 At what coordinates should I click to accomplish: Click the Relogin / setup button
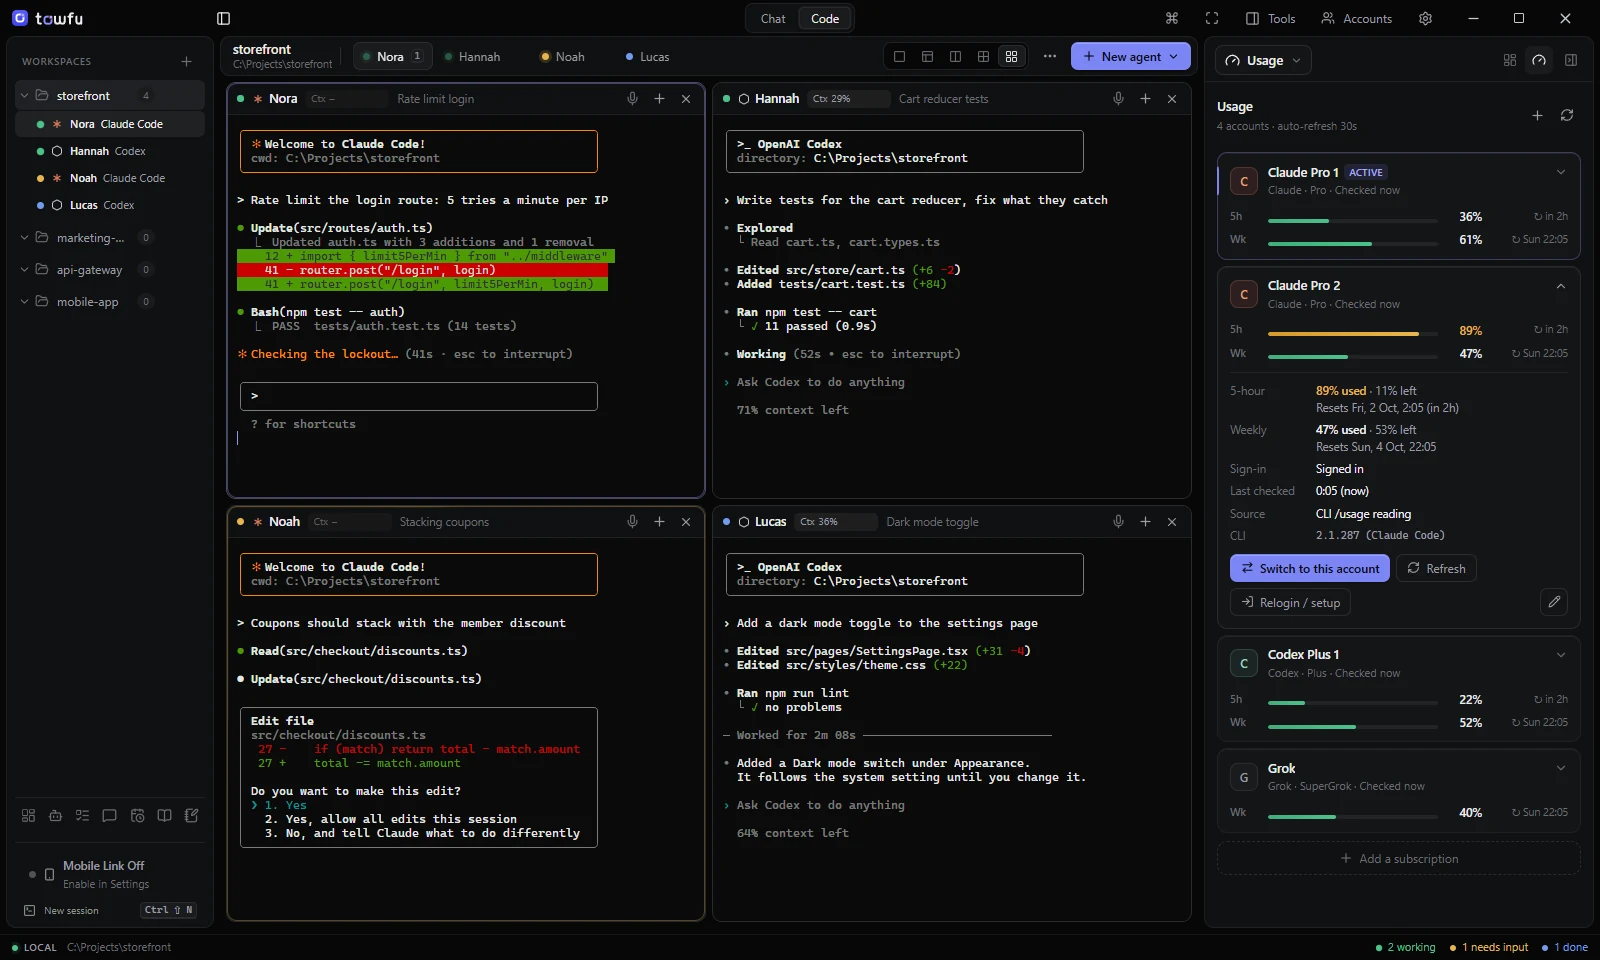[1290, 602]
